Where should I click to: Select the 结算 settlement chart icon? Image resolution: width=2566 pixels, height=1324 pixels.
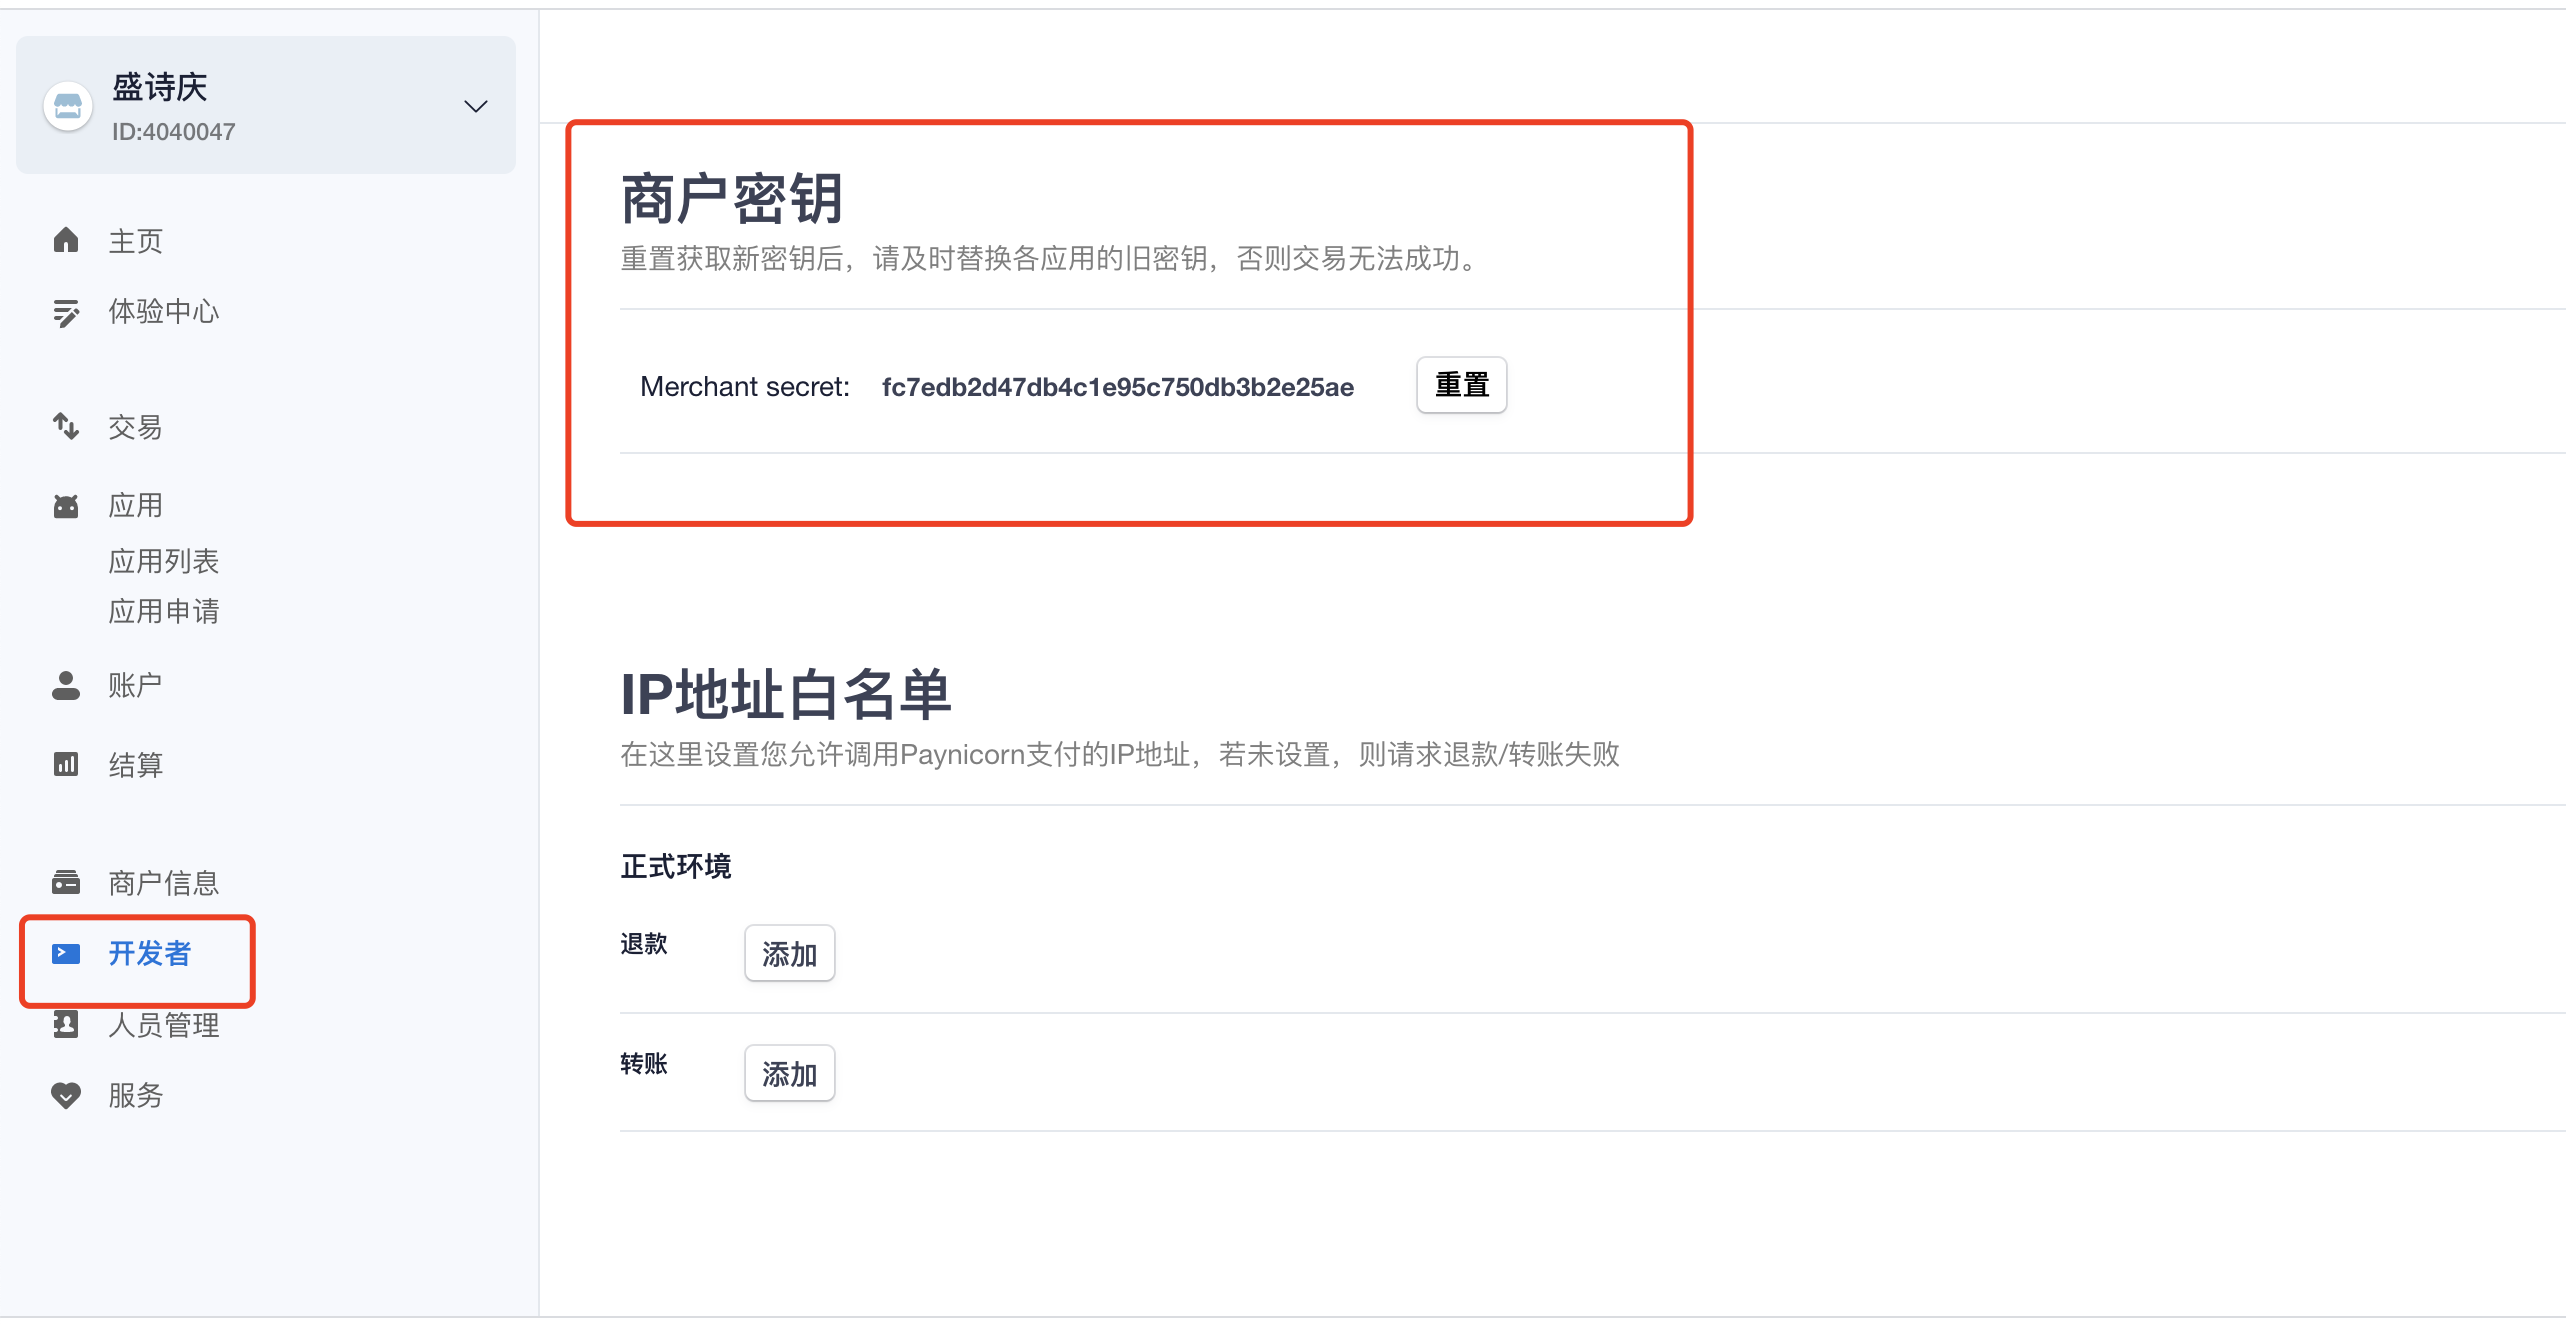tap(66, 765)
